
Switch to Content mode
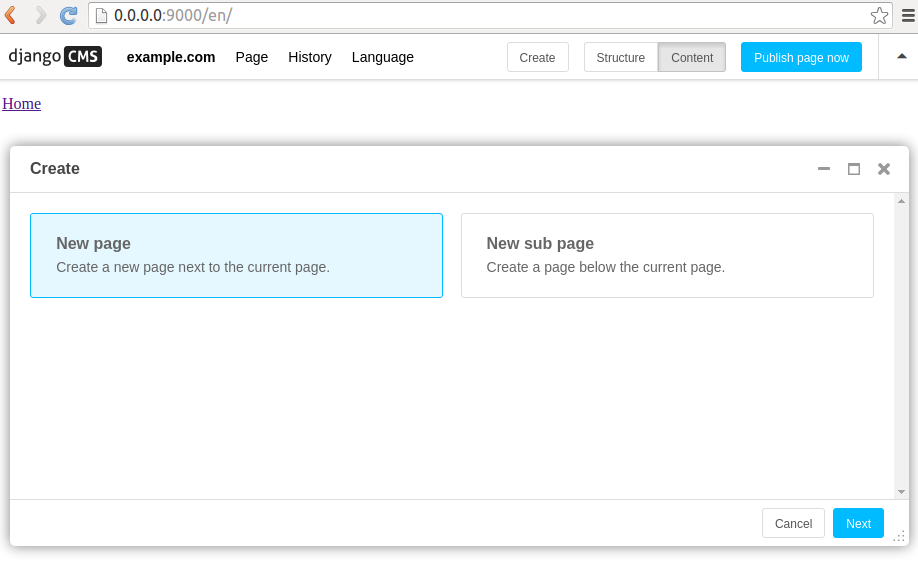[x=692, y=57]
